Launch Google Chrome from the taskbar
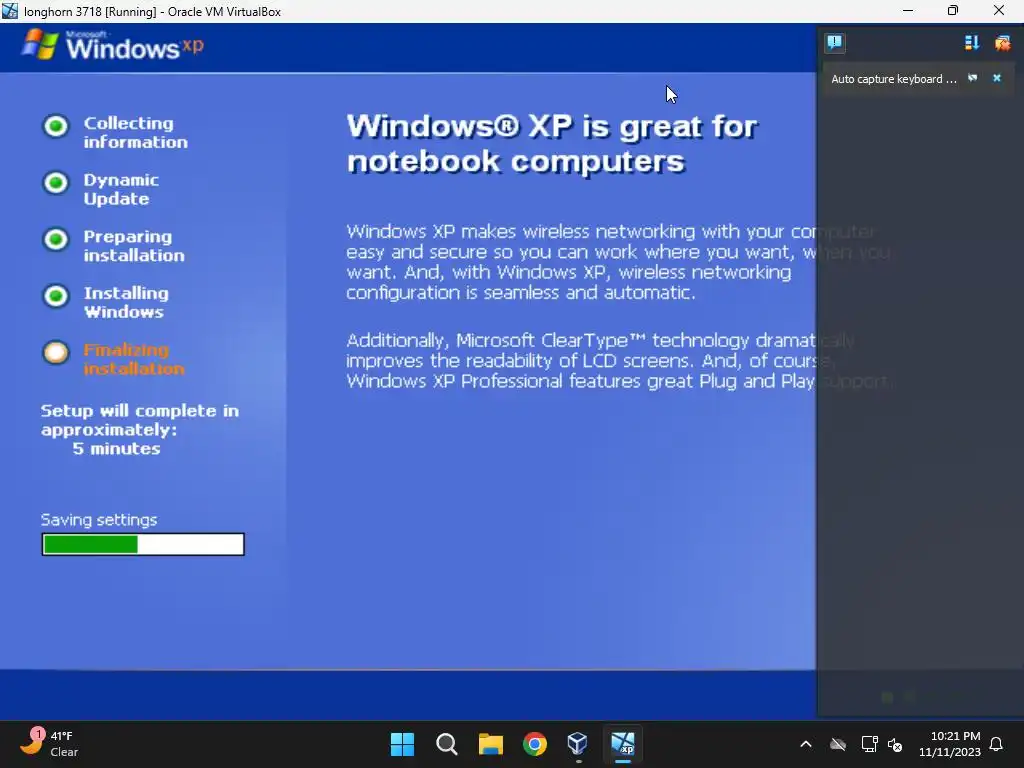The image size is (1024, 768). [534, 744]
